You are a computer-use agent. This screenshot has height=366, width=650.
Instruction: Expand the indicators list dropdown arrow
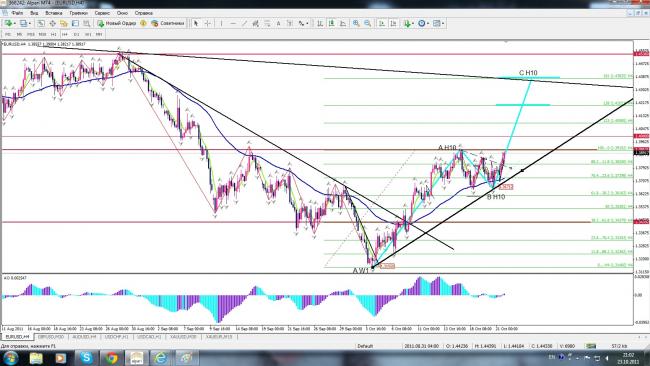pyautogui.click(x=413, y=24)
